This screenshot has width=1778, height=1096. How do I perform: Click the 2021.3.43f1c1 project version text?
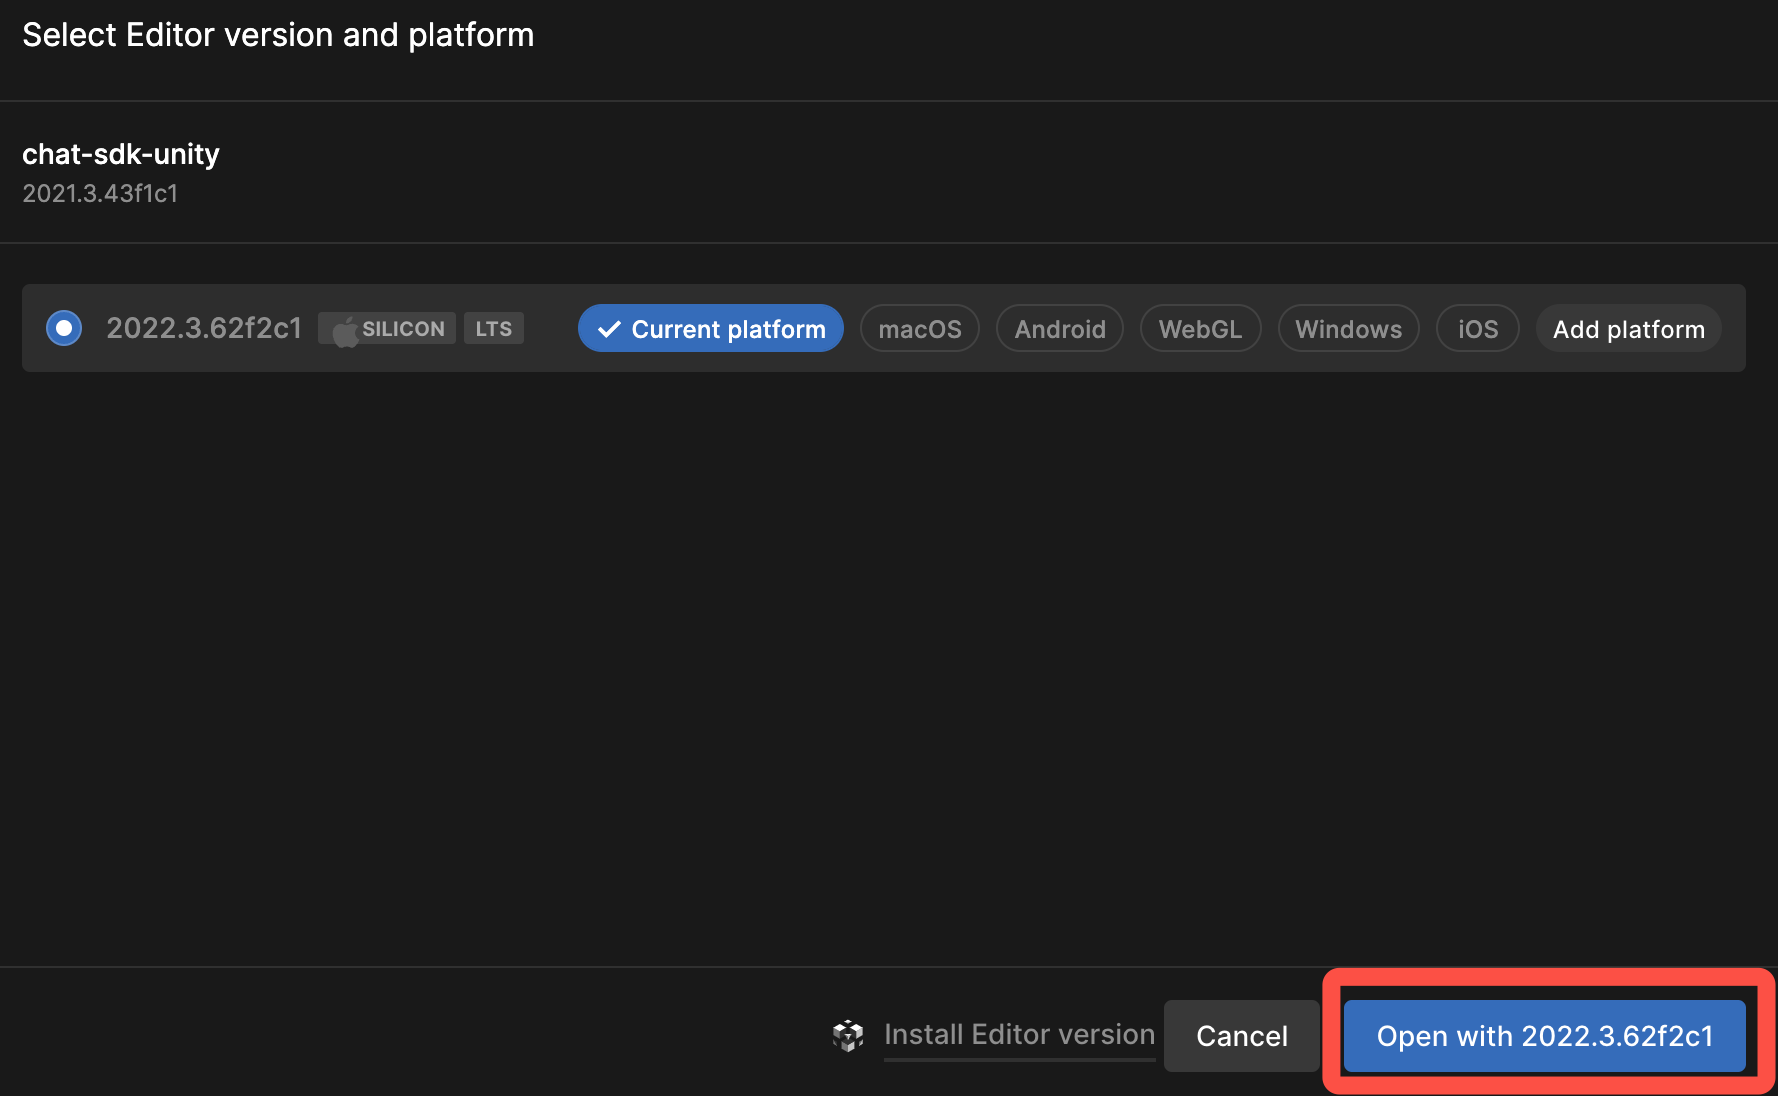[x=100, y=193]
